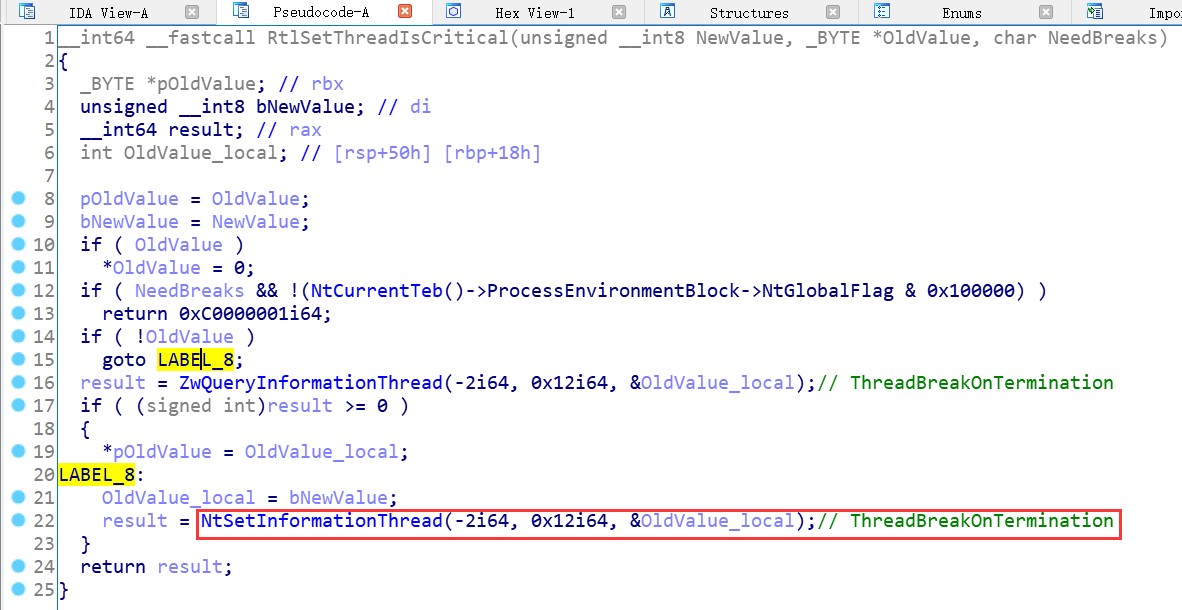Switch to the Structures tab
The height and width of the screenshot is (610, 1182).
(748, 13)
